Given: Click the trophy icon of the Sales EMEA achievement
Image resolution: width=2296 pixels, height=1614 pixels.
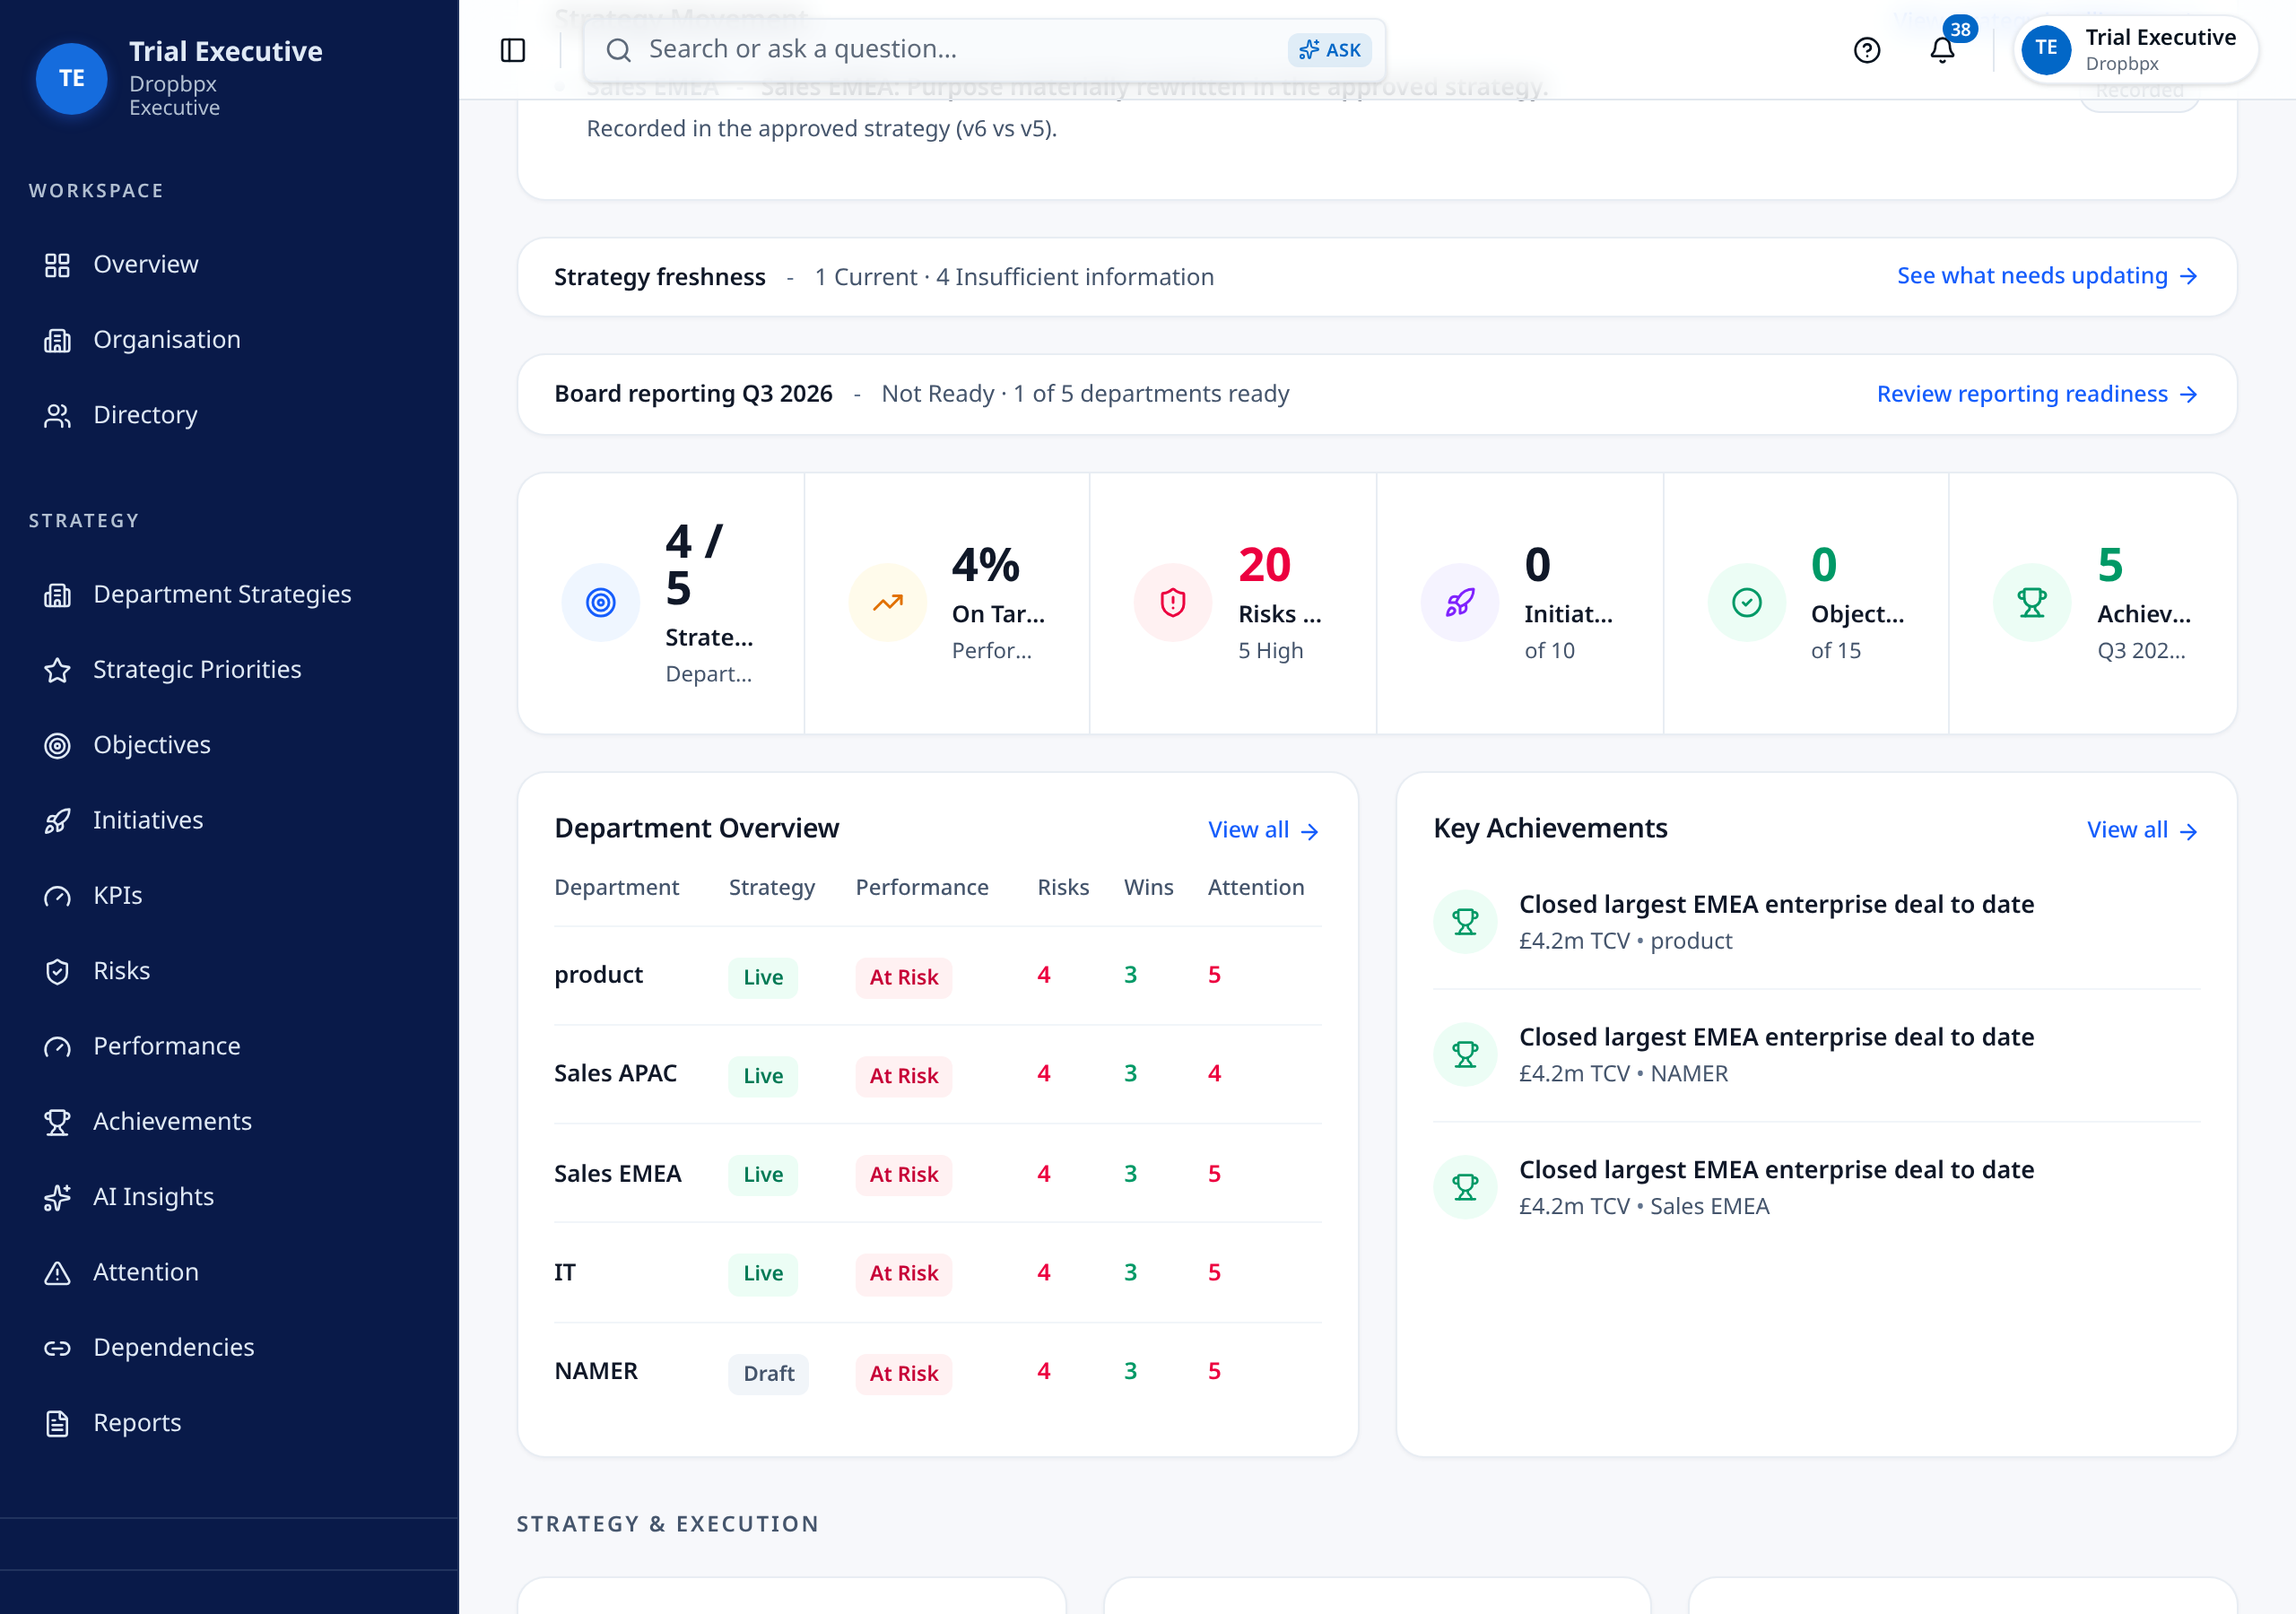Looking at the screenshot, I should [x=1464, y=1187].
